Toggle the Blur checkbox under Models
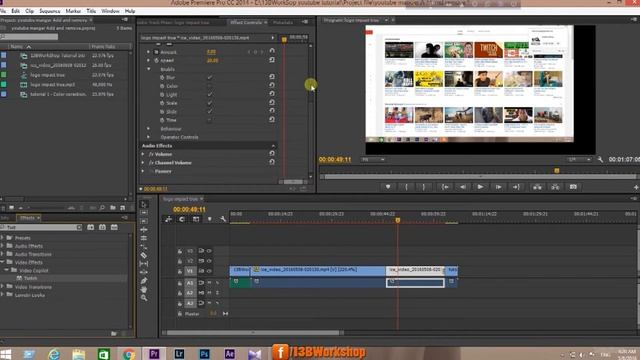This screenshot has height=360, width=640. point(209,77)
